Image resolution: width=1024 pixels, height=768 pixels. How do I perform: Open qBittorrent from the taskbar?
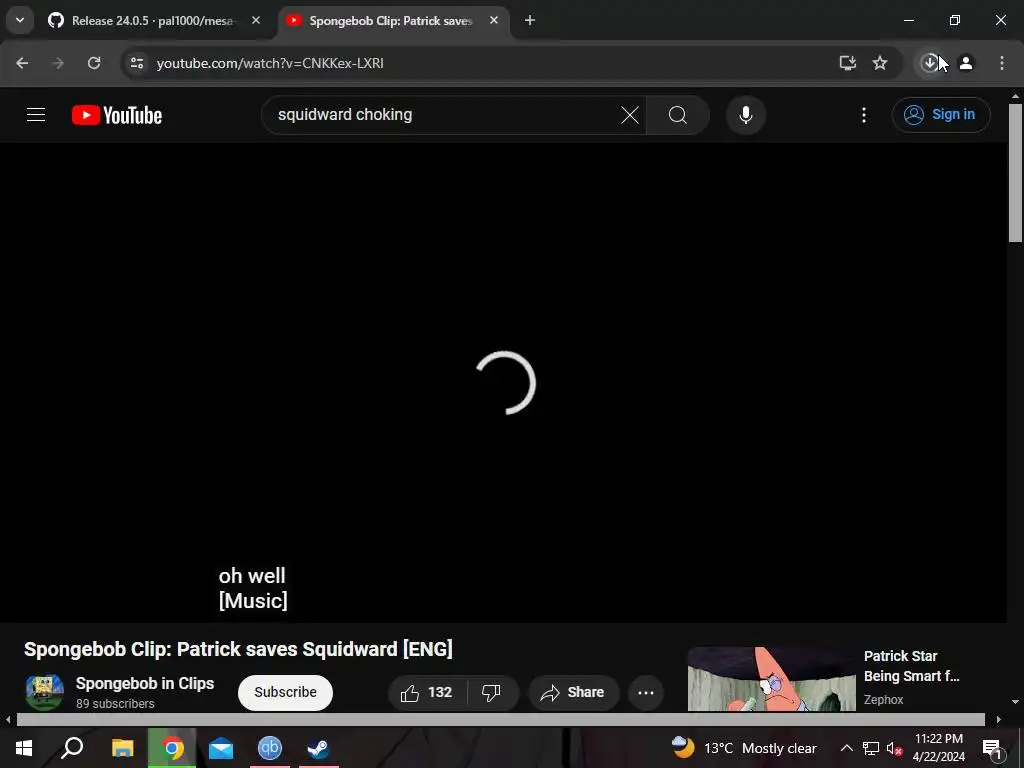[270, 748]
